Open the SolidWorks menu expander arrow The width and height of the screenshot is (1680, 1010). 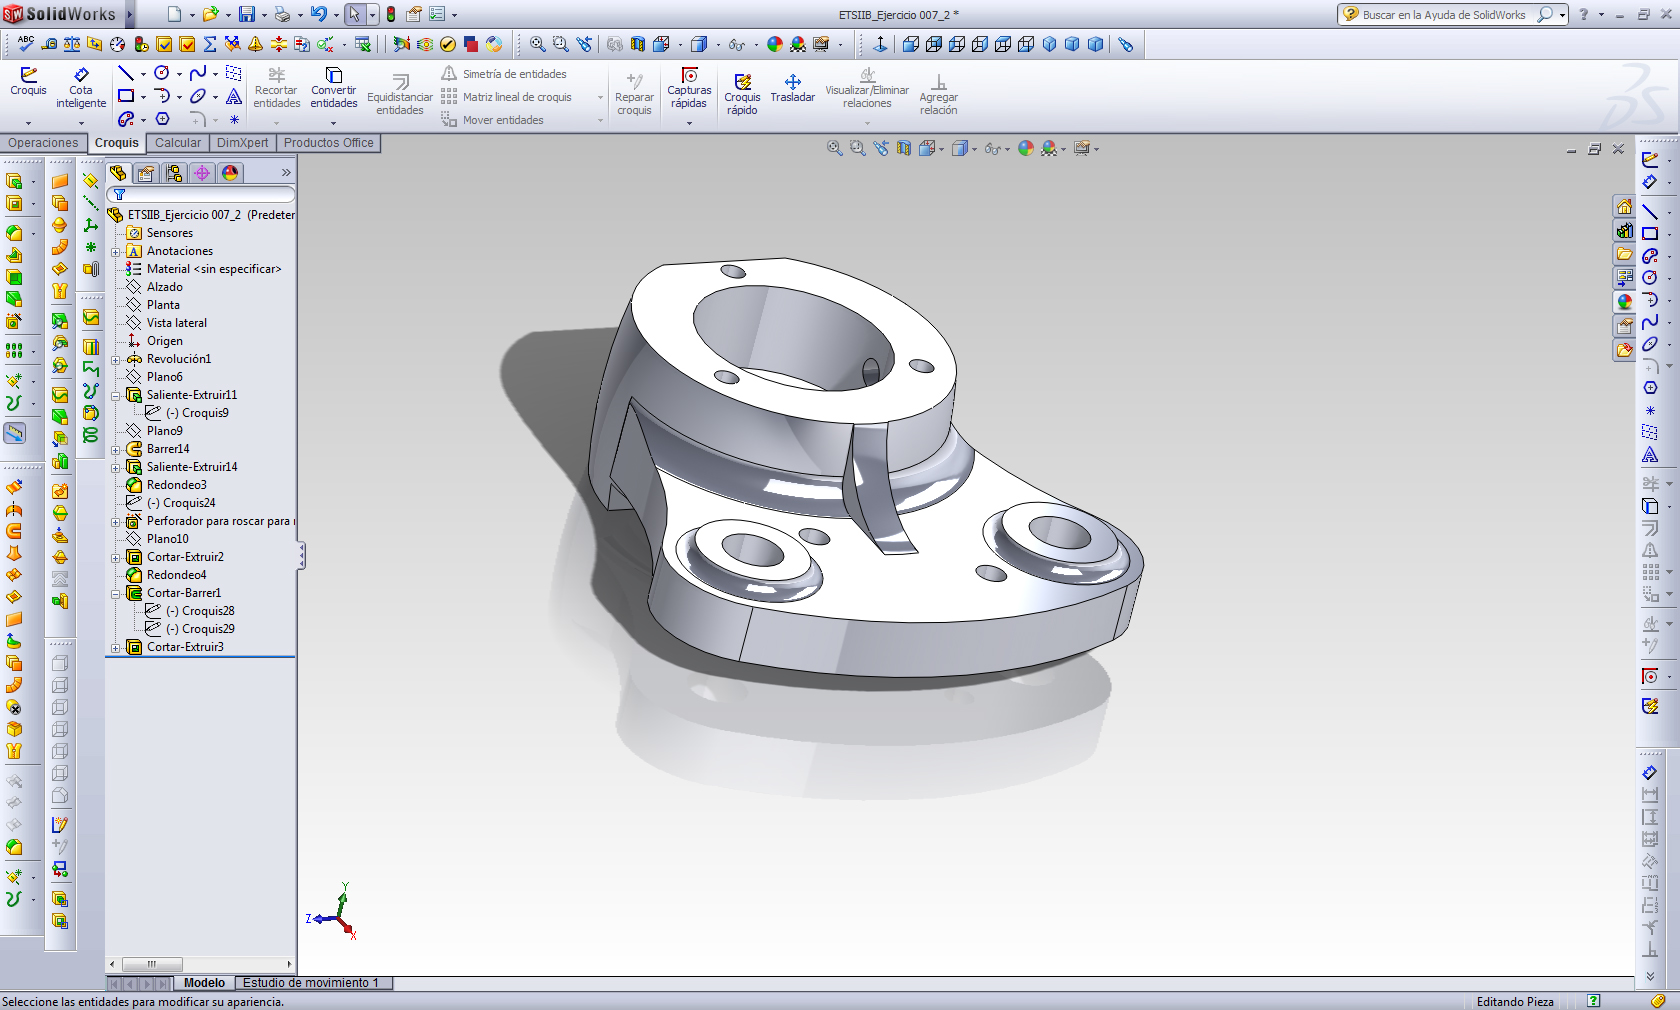(130, 14)
